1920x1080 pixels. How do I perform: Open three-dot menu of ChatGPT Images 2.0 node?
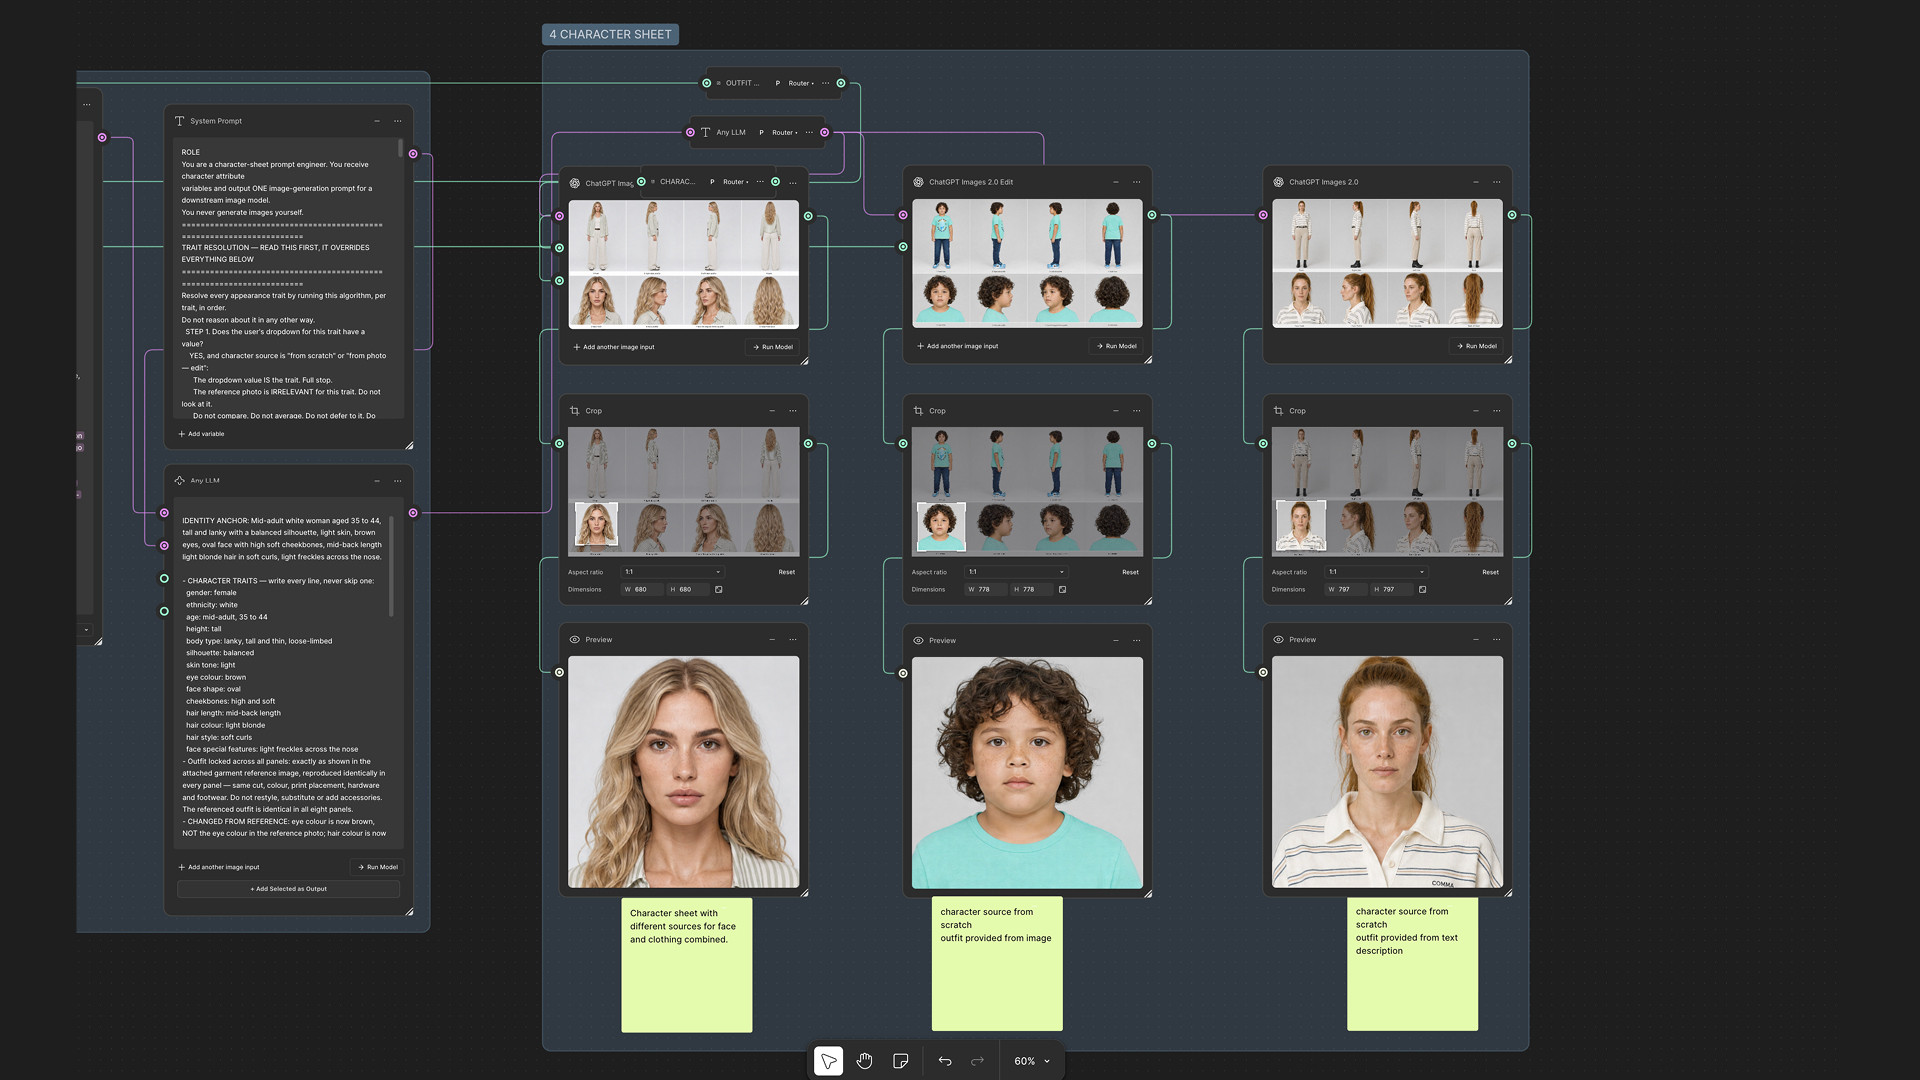(x=1497, y=182)
